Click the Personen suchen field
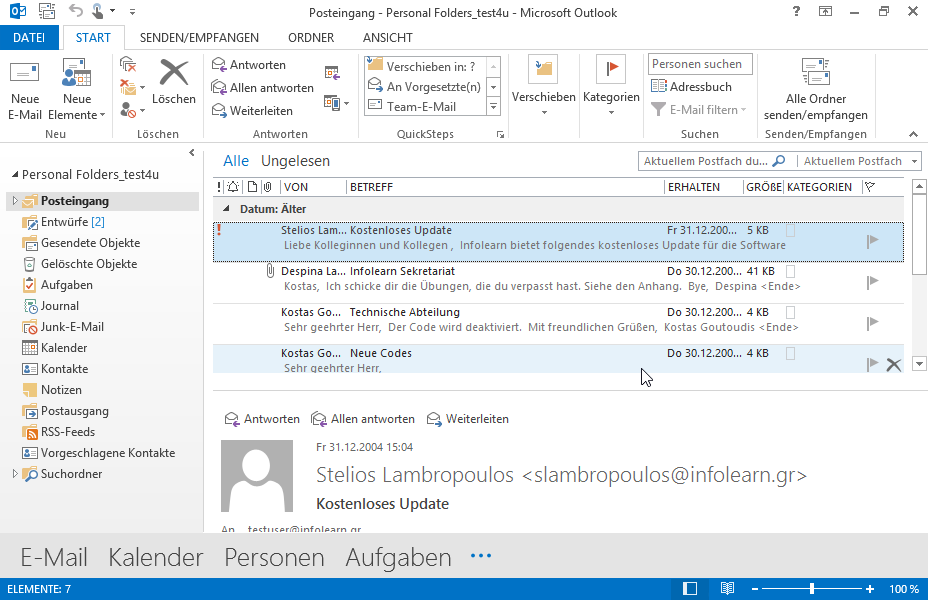Screen dimensions: 928x600 point(700,64)
